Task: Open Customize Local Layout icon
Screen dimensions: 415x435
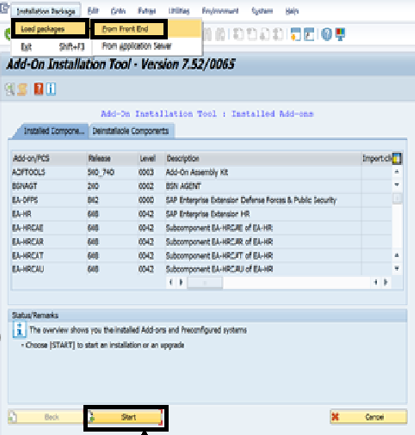Action: click(340, 34)
